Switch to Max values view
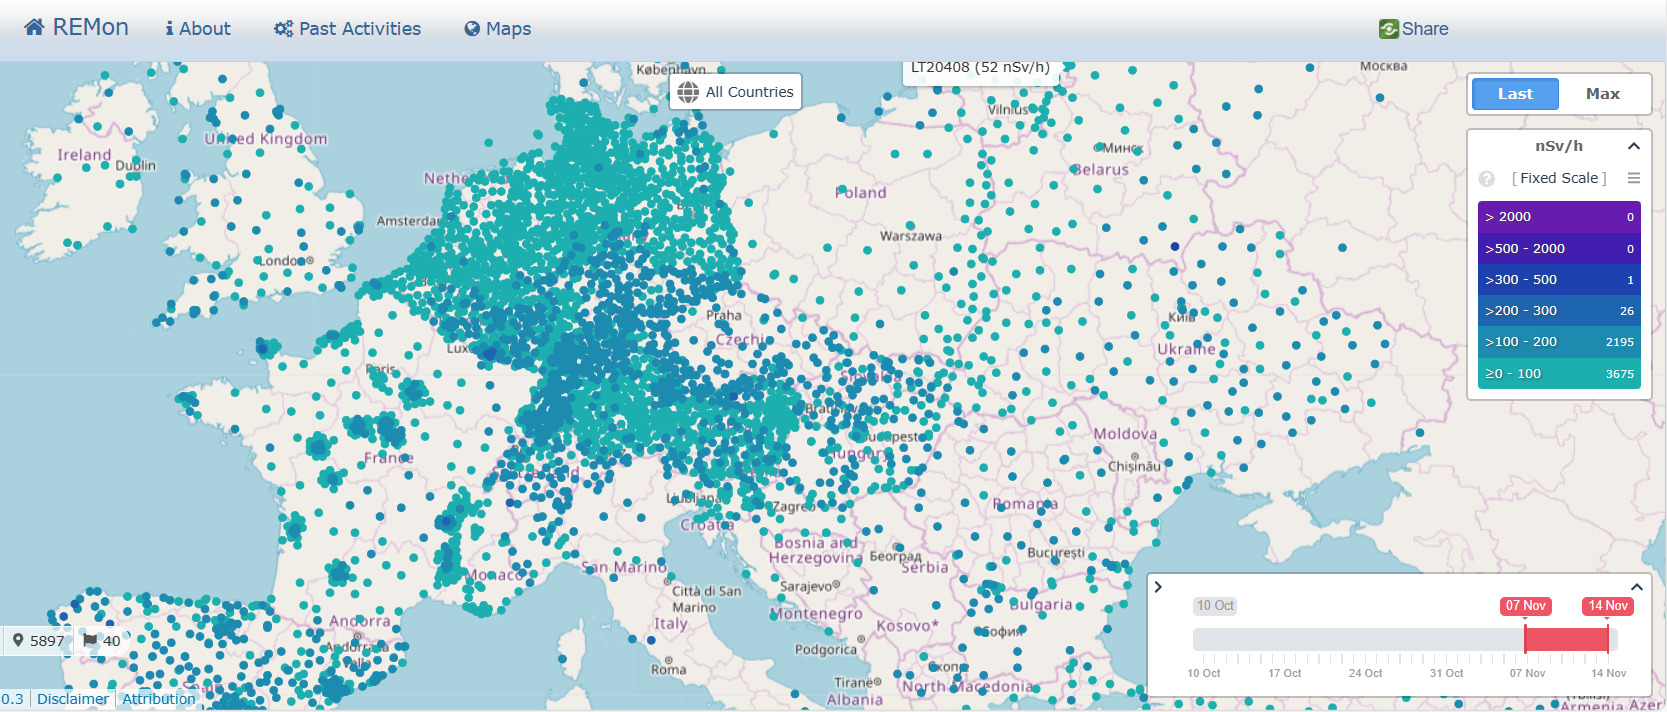The width and height of the screenshot is (1667, 712). tap(1602, 94)
